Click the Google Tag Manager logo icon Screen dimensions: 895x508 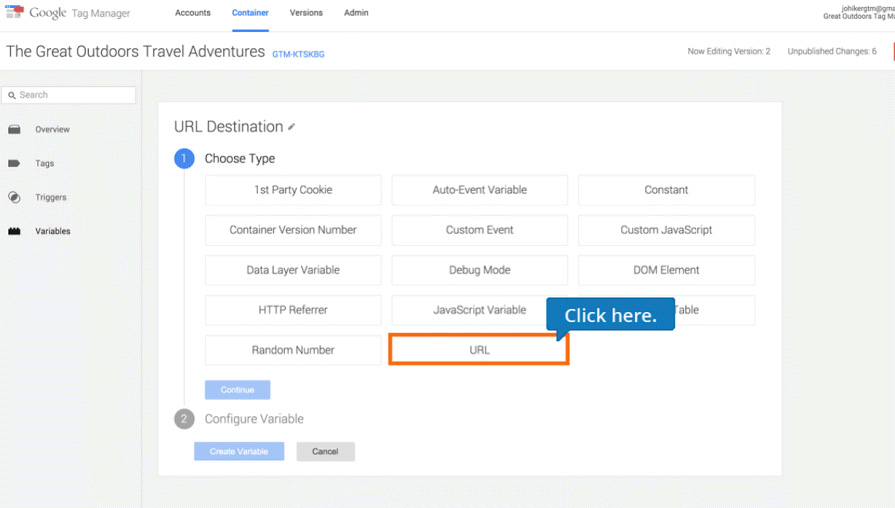coord(15,12)
